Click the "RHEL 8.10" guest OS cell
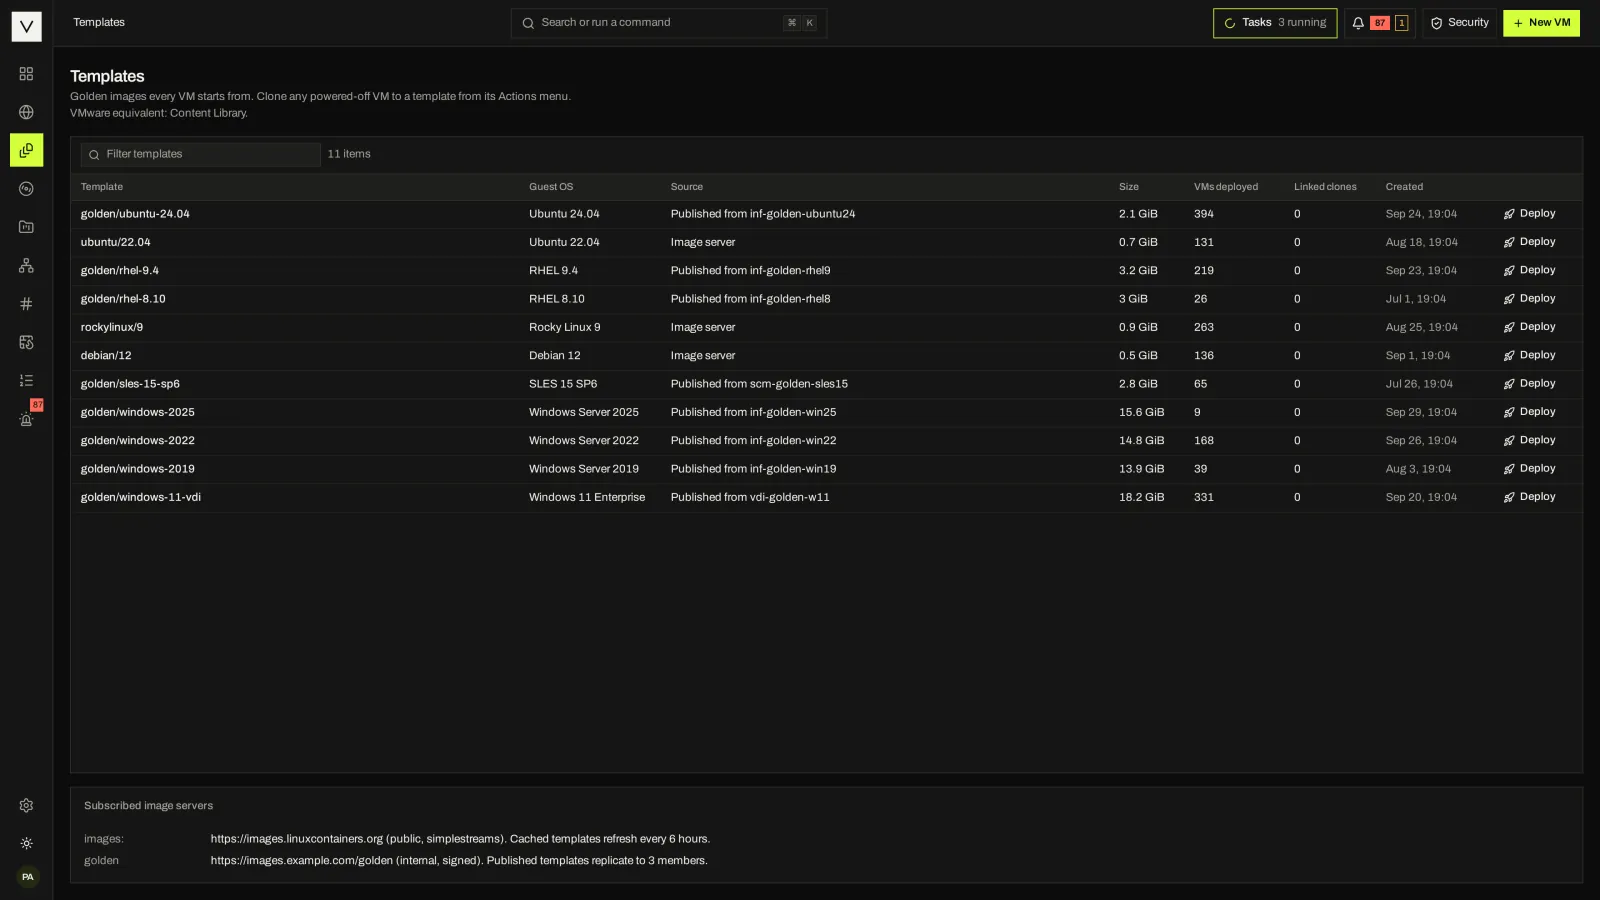Screen dimensions: 1600x900 [557, 299]
